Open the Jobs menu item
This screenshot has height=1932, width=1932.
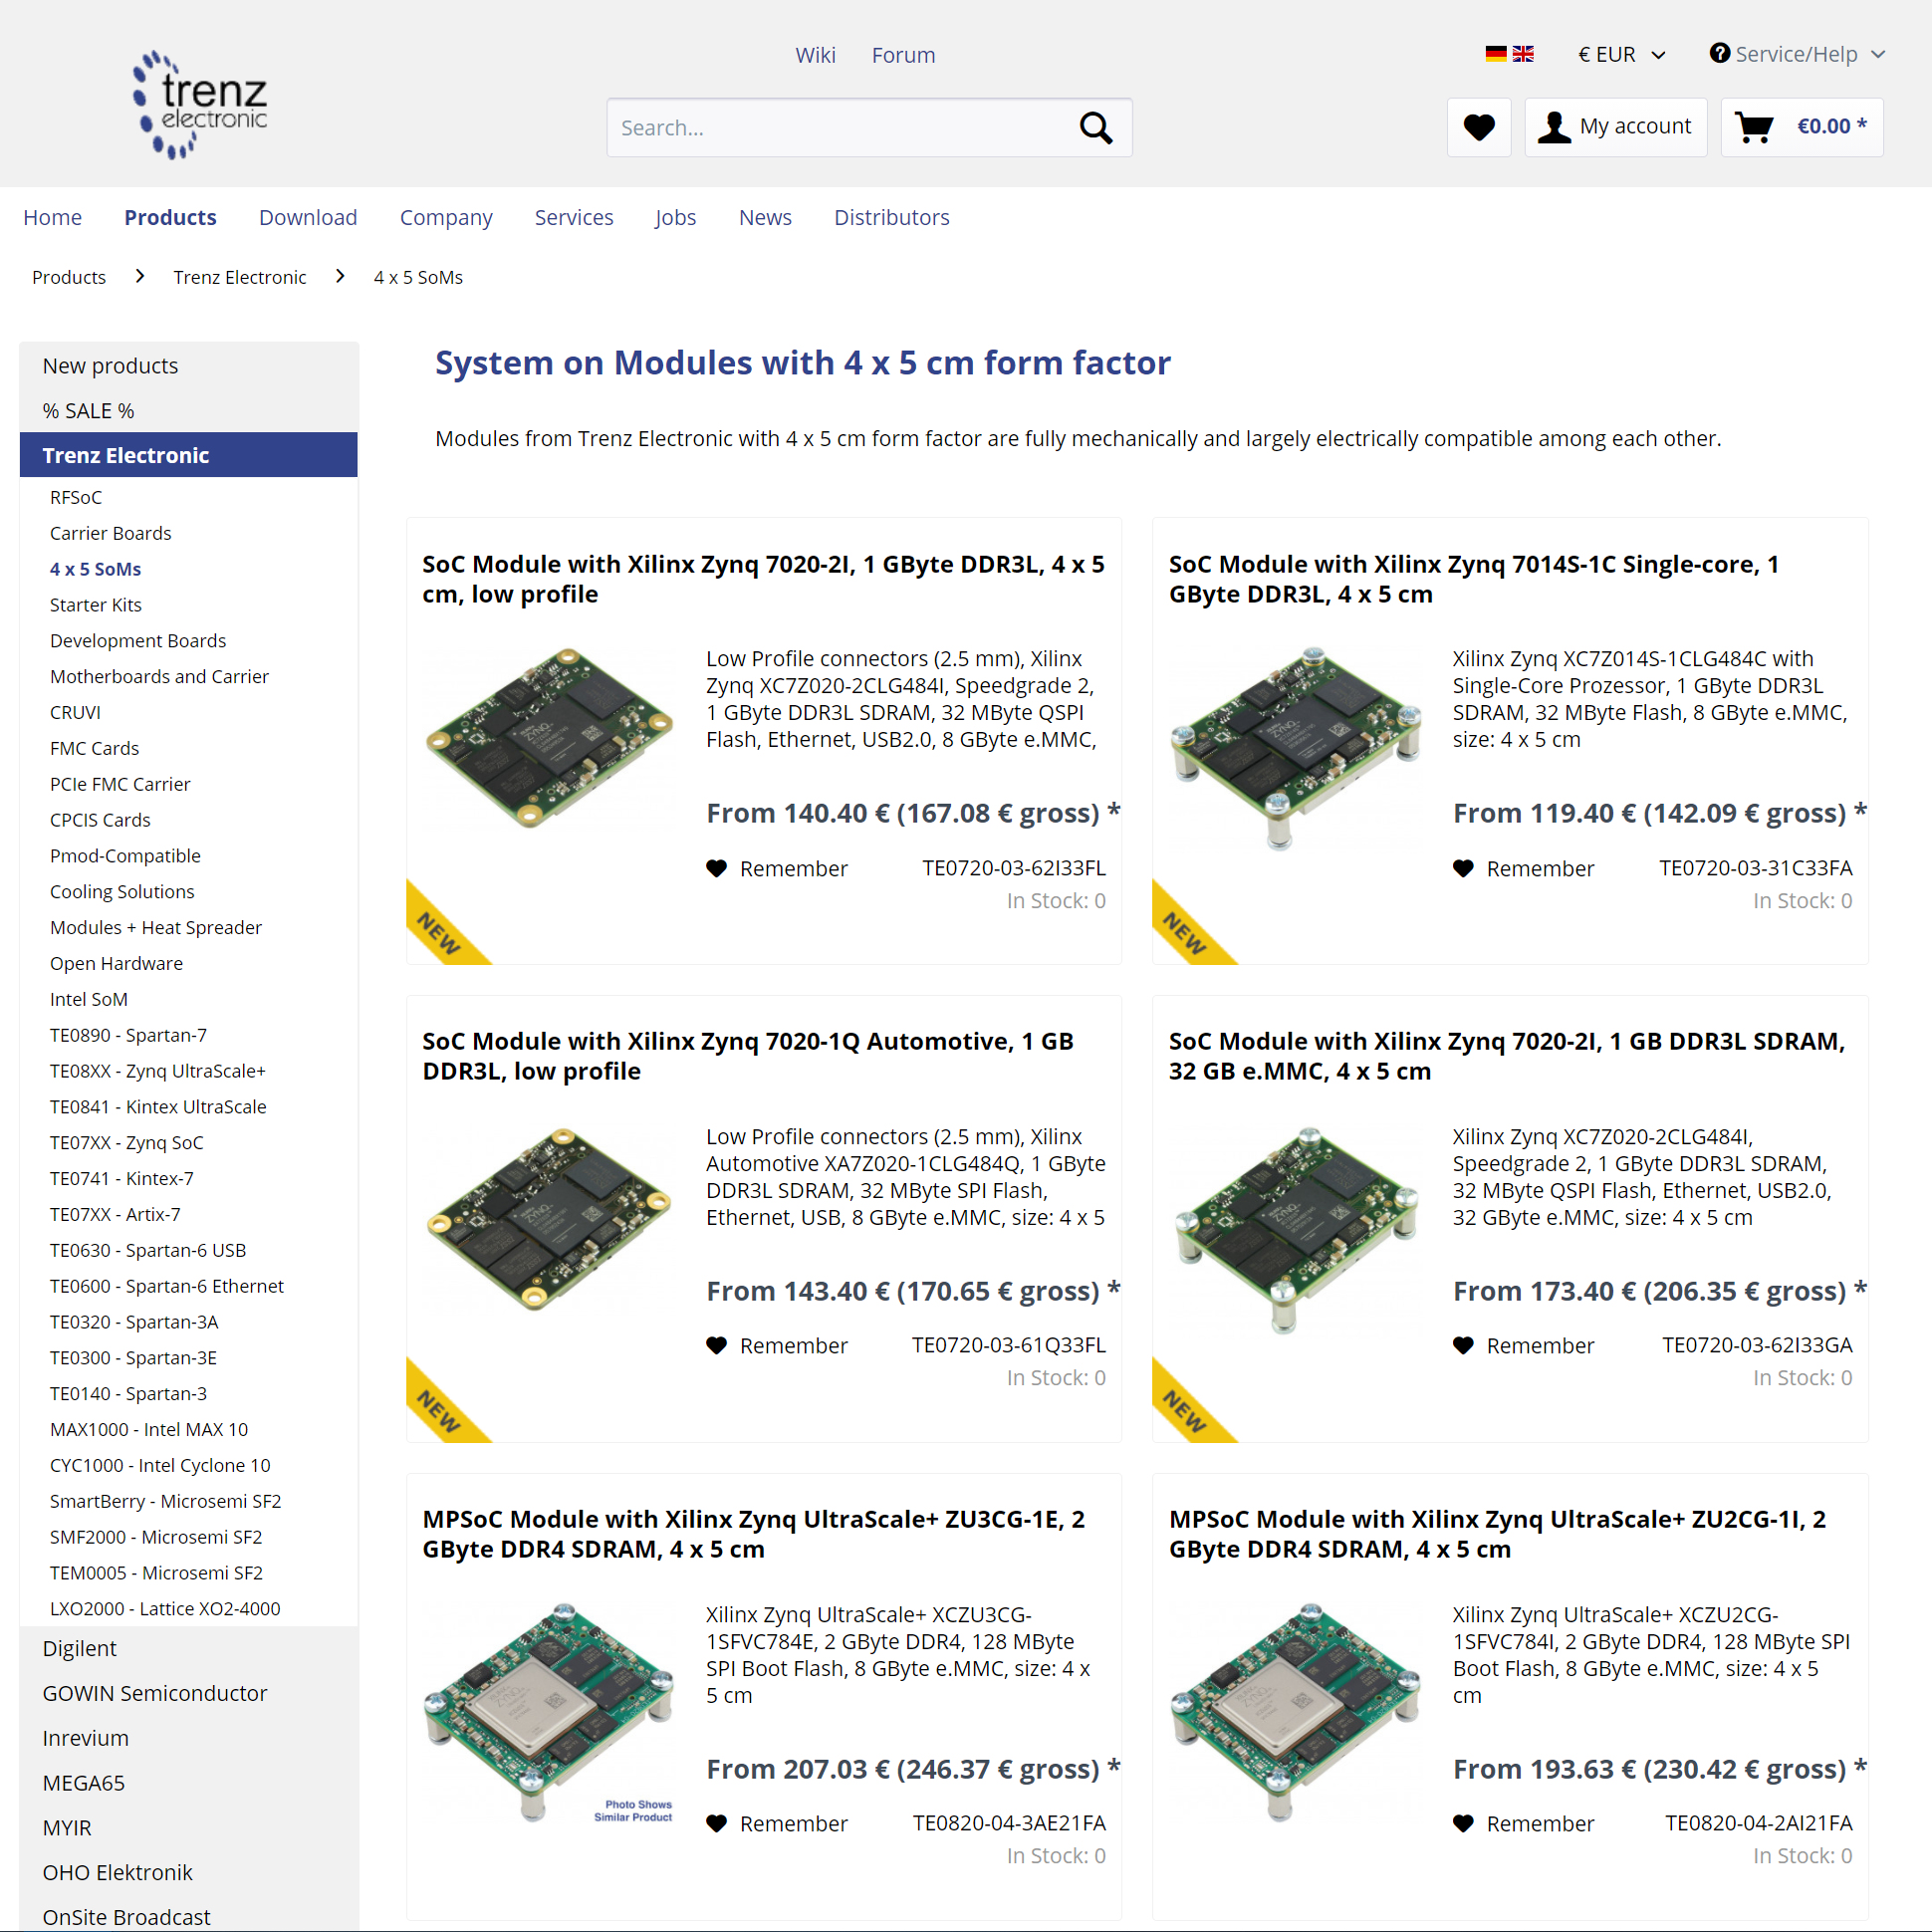[676, 217]
